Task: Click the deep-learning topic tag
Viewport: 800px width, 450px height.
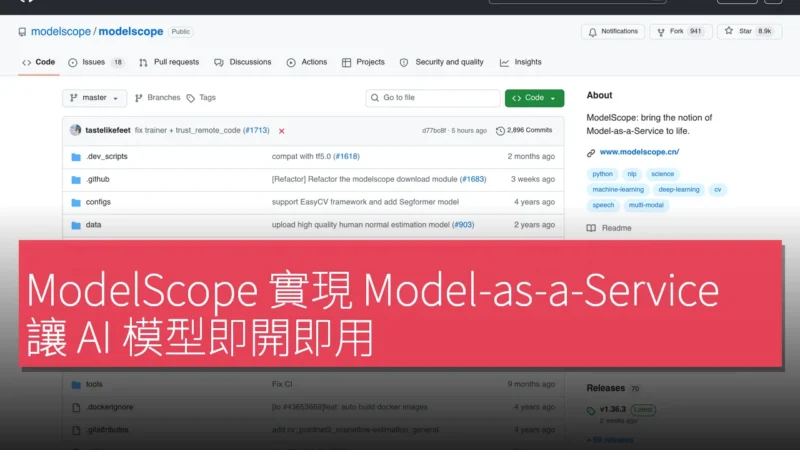Action: (x=679, y=190)
